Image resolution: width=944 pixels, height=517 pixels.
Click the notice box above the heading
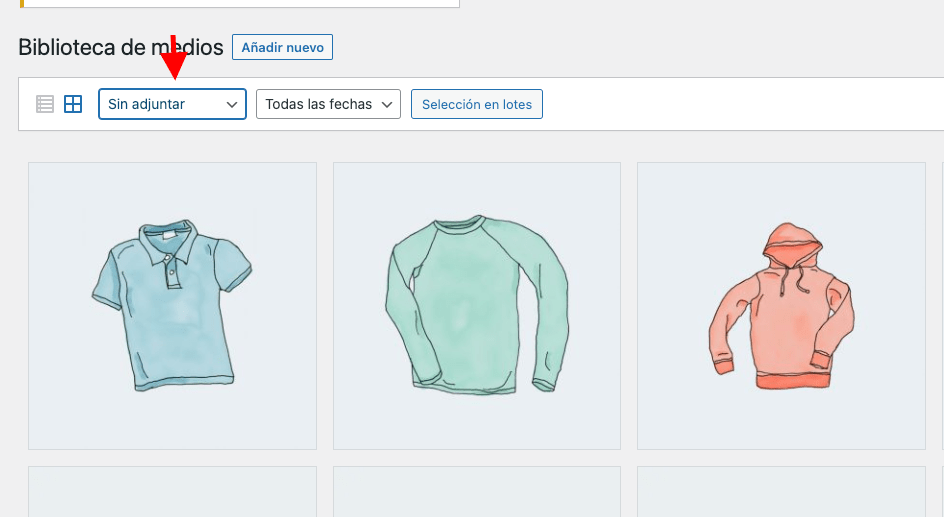pos(240,4)
